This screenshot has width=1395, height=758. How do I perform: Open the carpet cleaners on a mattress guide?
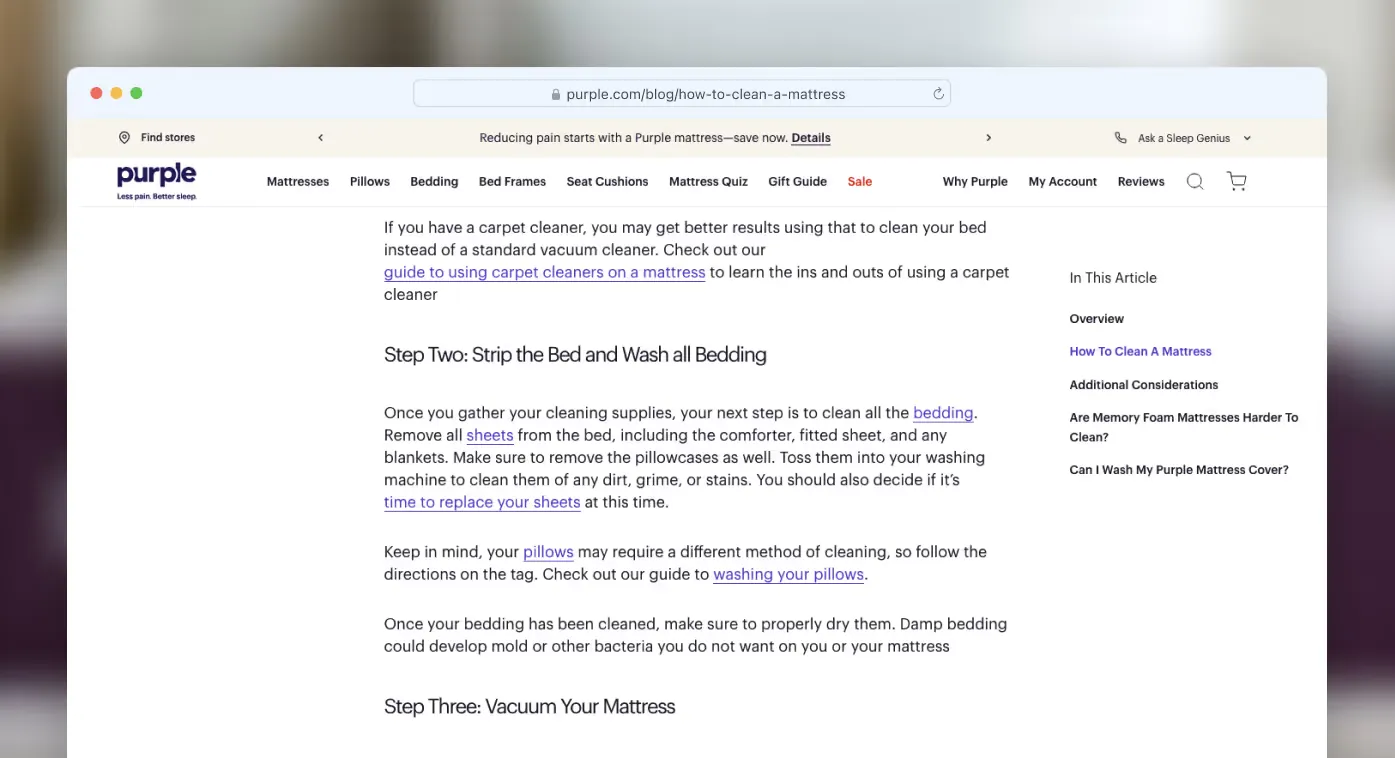point(545,272)
